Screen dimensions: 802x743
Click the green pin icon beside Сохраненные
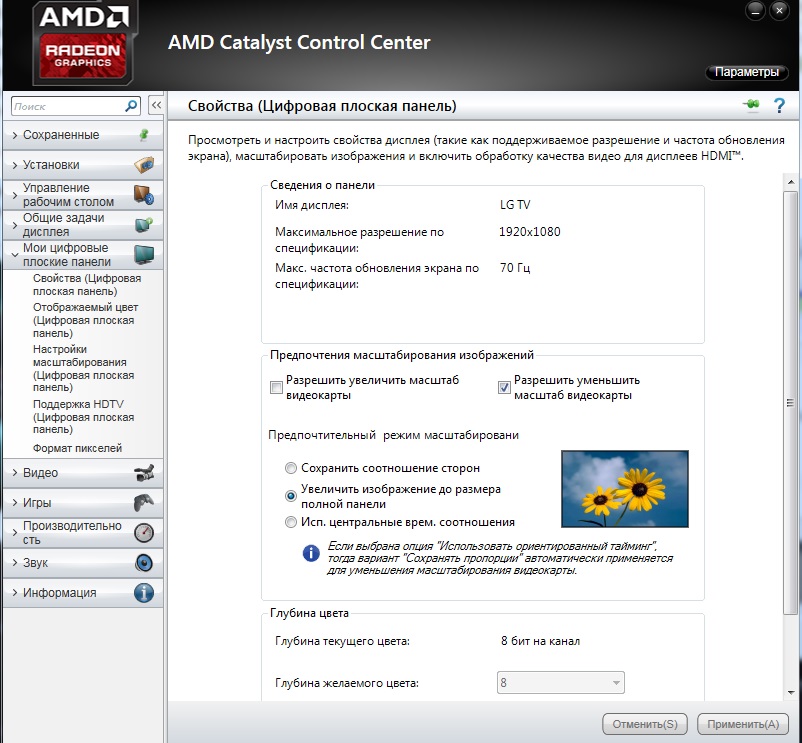[x=144, y=135]
